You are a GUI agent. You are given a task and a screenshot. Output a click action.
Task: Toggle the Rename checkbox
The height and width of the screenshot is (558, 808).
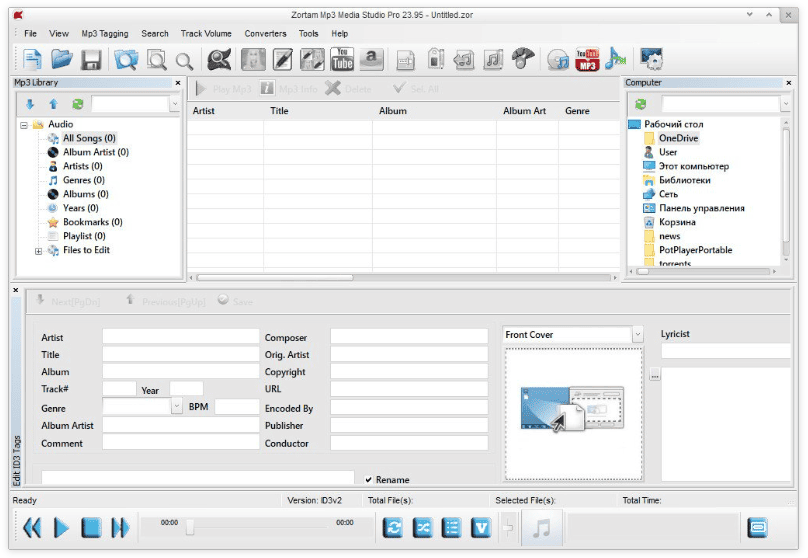368,480
